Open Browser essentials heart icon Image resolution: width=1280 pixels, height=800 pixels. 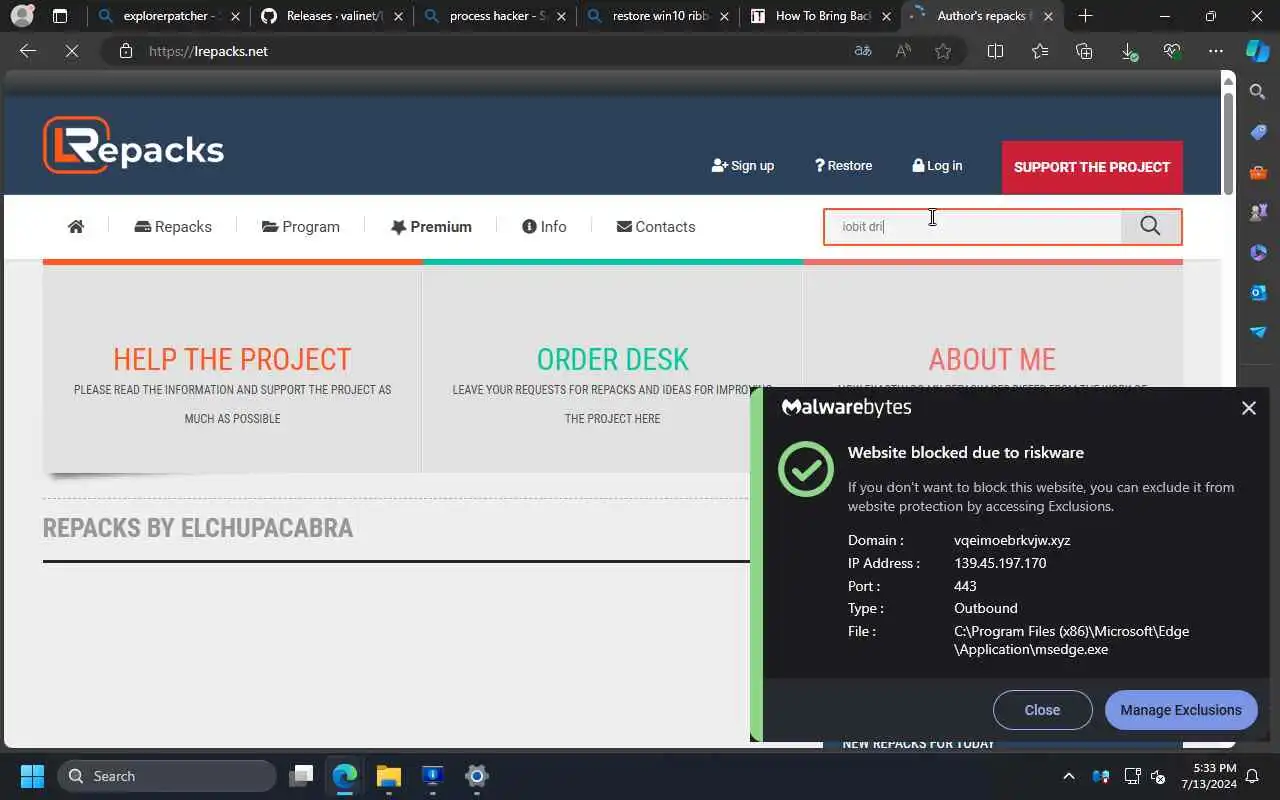click(1172, 51)
